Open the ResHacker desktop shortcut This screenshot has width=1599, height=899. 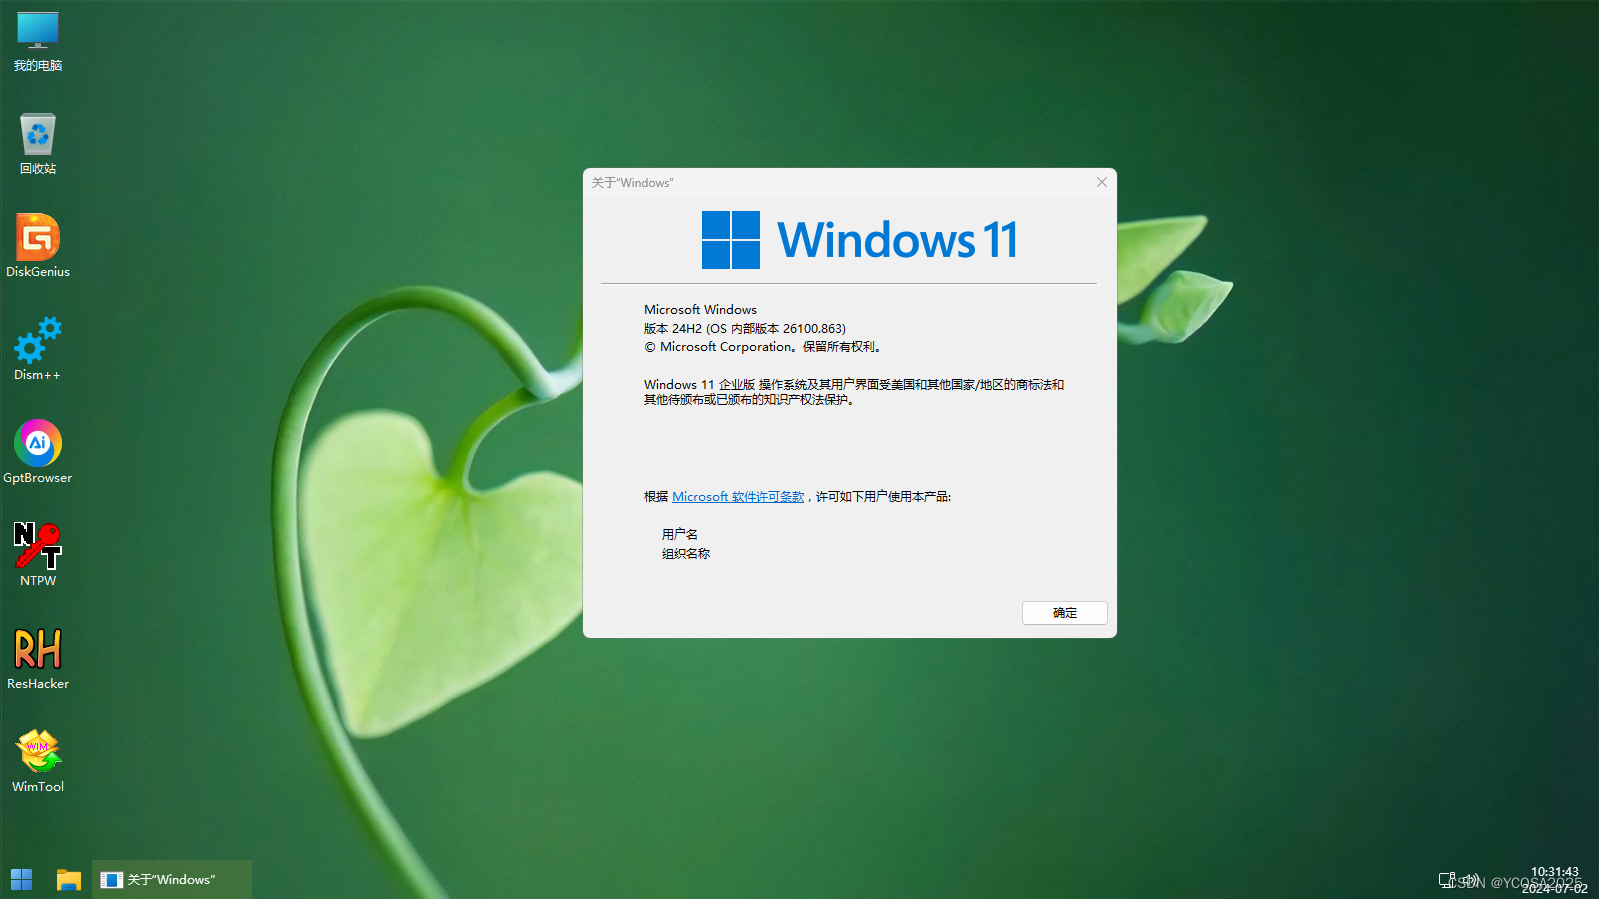pyautogui.click(x=38, y=658)
